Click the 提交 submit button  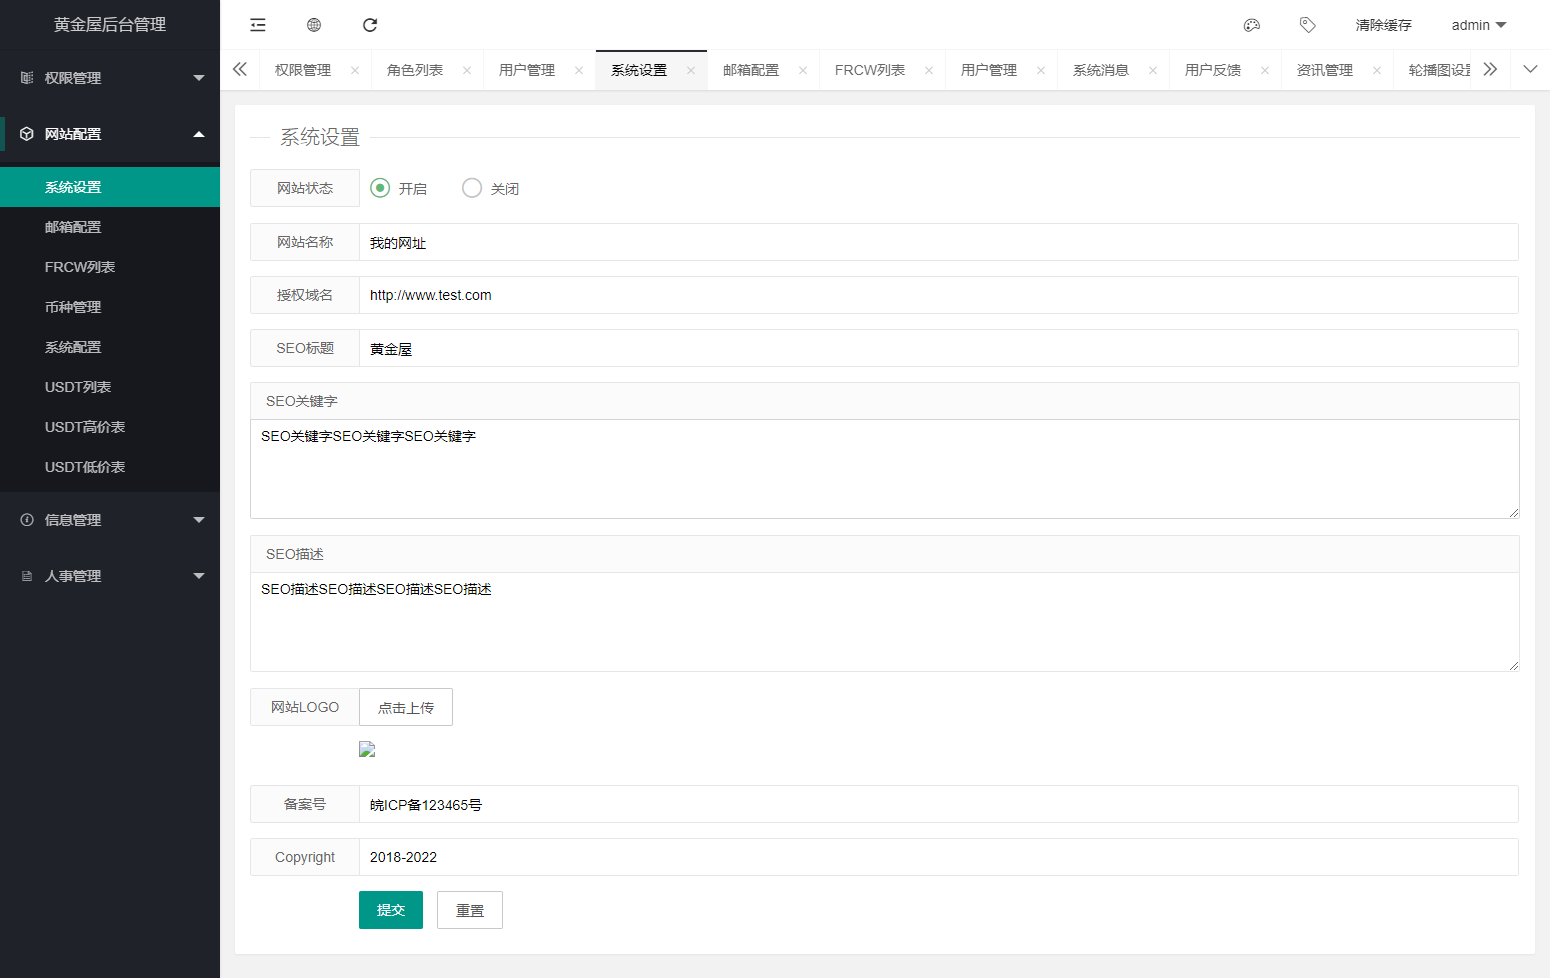tap(390, 910)
